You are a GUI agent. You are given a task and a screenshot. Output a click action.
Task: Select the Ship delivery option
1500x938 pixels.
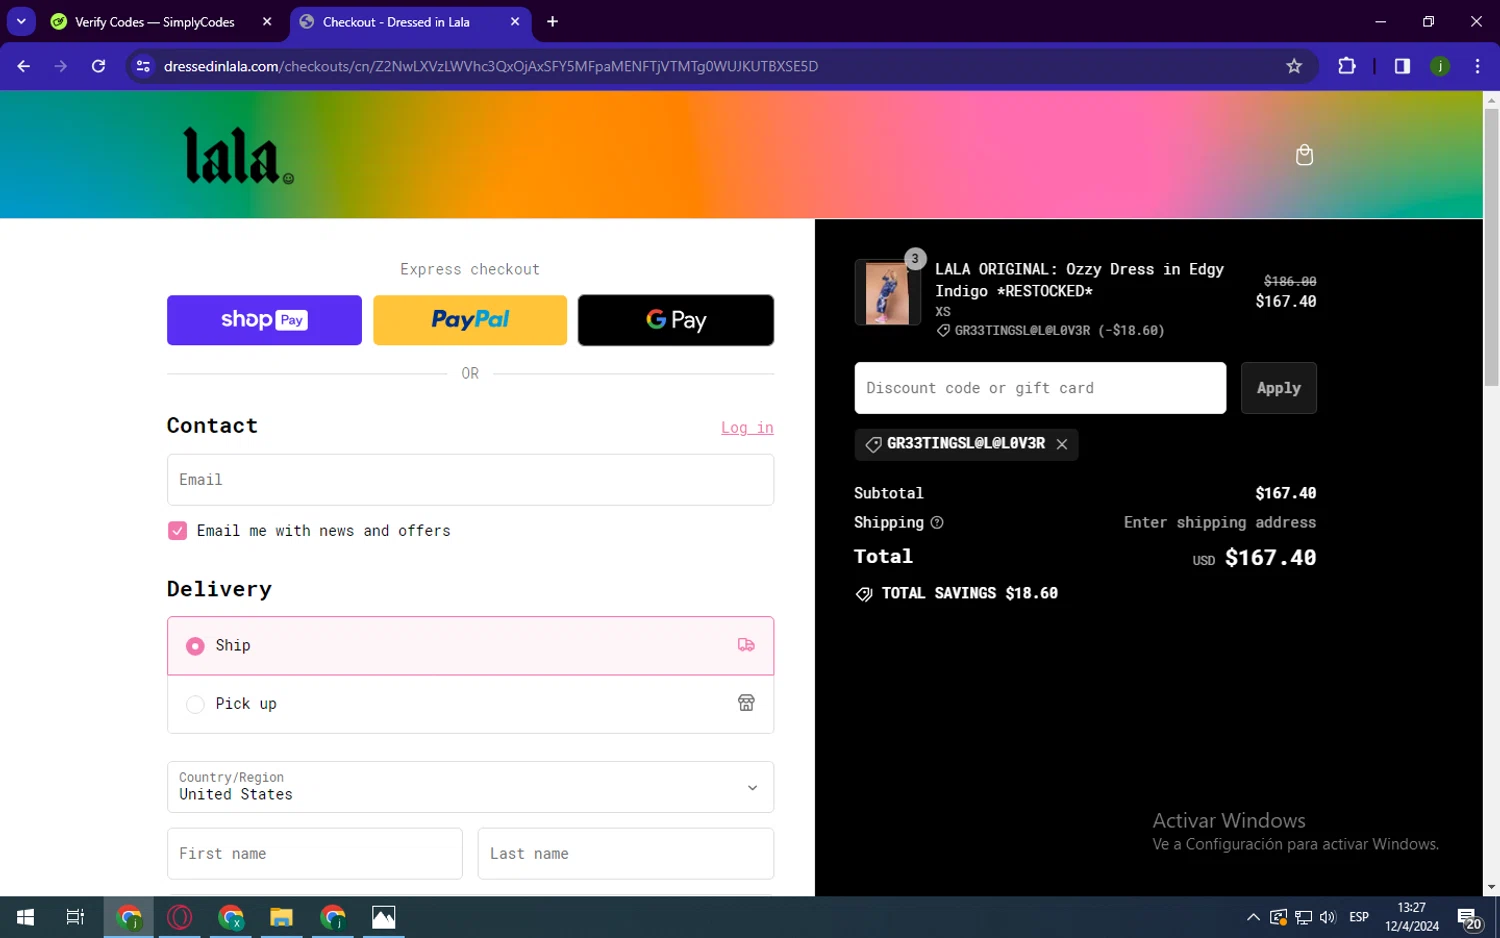coord(470,646)
